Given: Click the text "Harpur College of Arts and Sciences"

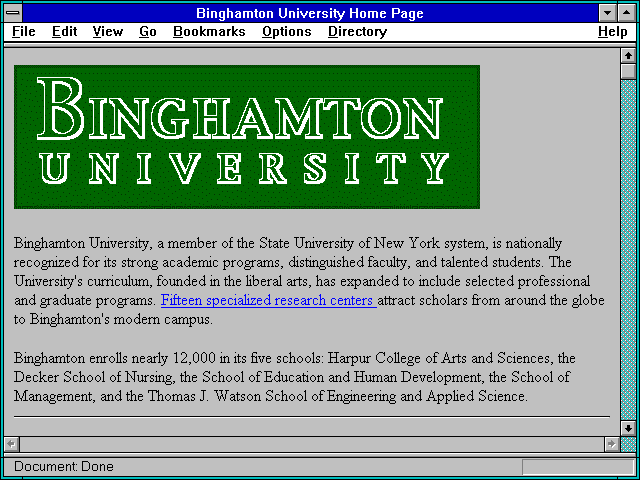Looking at the screenshot, I should click(x=438, y=358).
